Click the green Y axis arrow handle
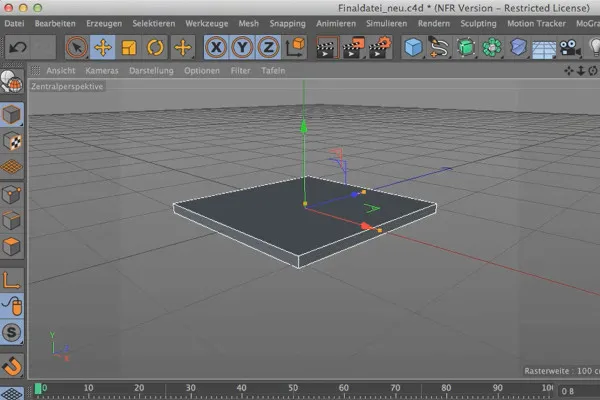The image size is (600, 400). click(304, 127)
